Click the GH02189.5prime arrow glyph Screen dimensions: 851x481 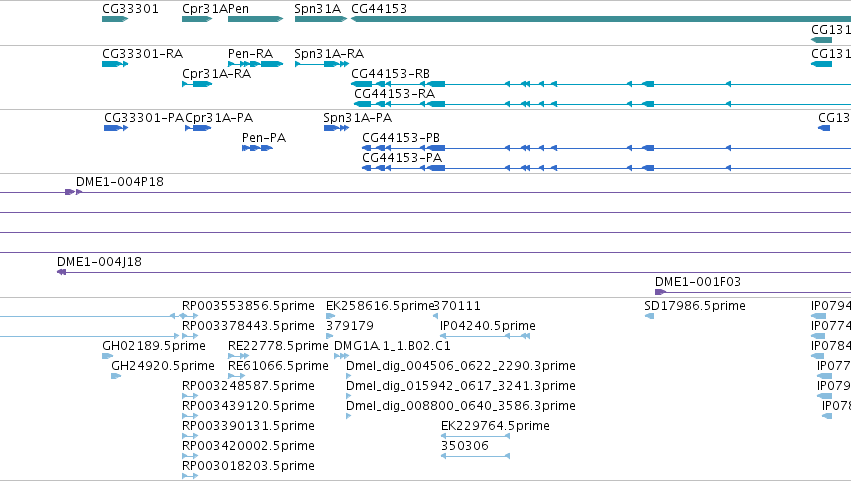click(x=107, y=356)
